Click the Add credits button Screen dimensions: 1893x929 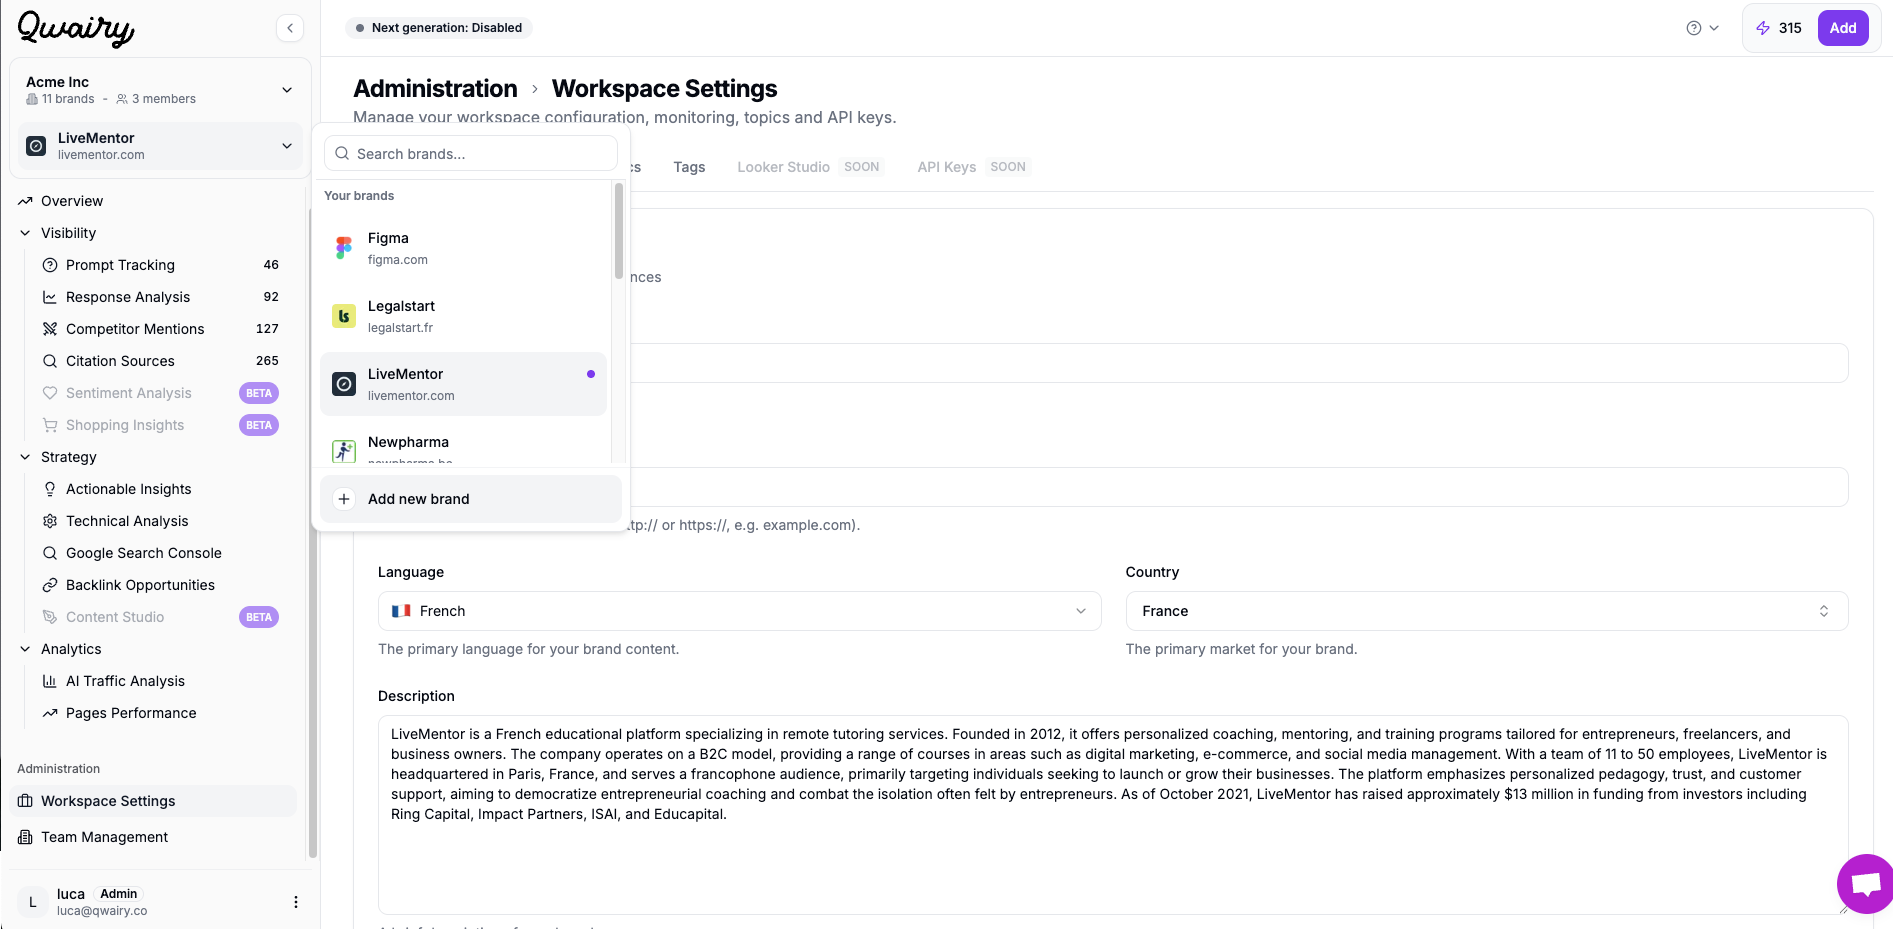[x=1843, y=28]
